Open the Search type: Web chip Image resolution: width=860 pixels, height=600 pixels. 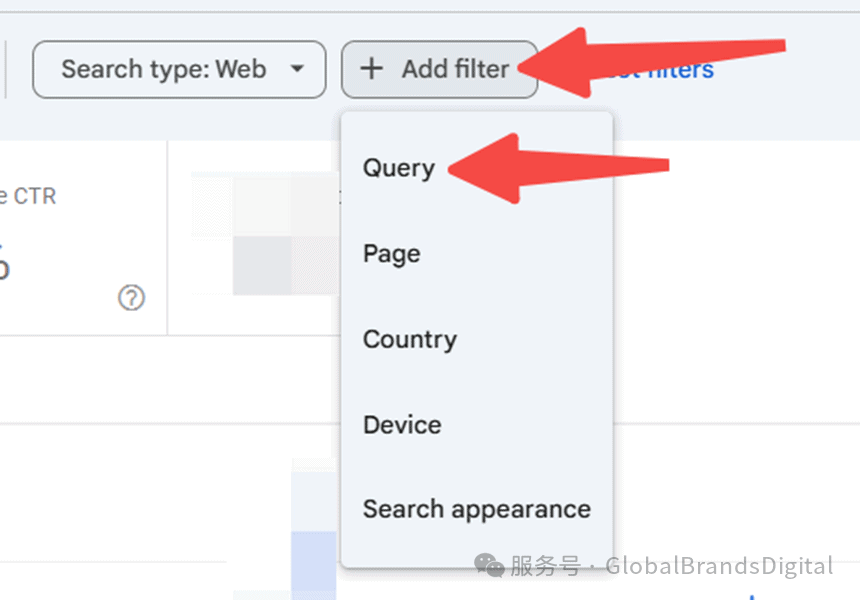point(179,70)
